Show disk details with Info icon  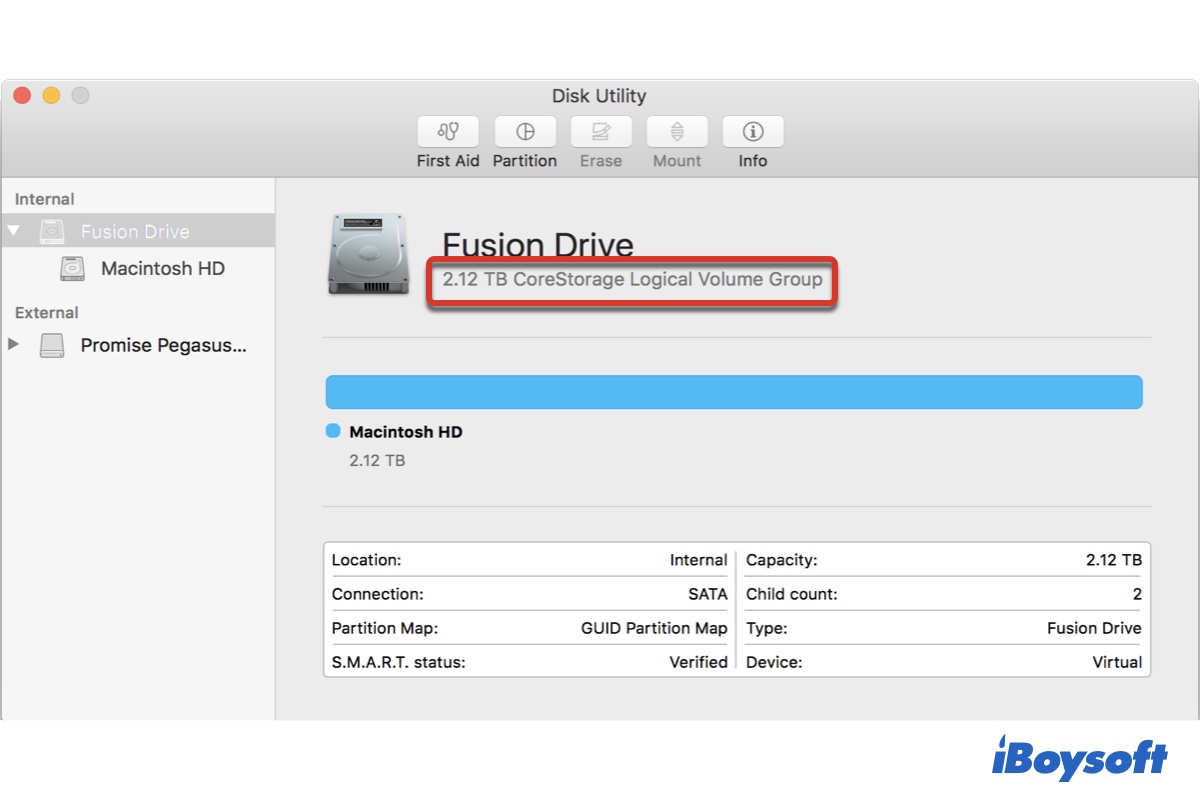point(753,132)
